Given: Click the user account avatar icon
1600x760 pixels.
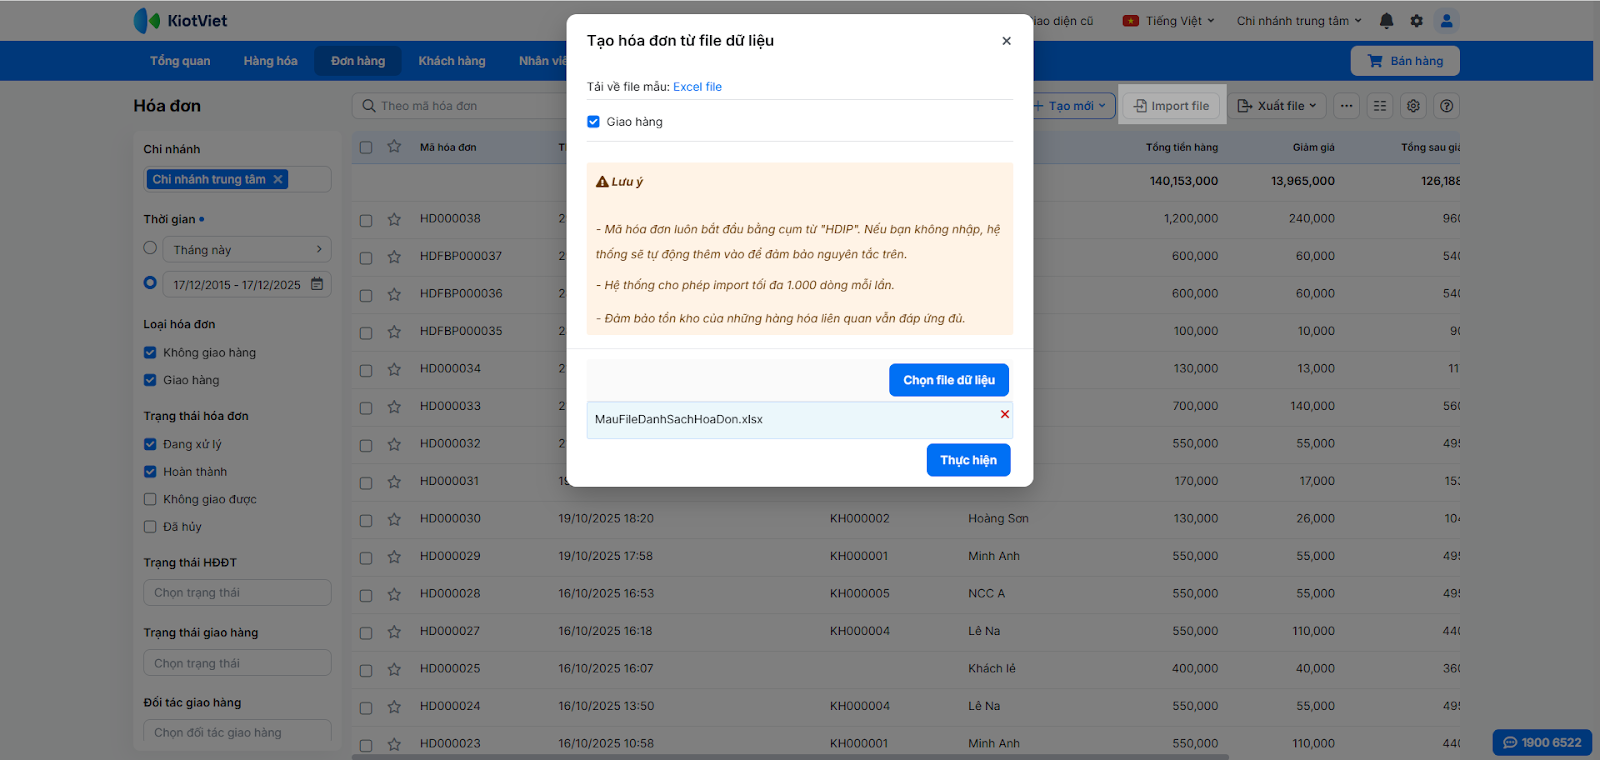Looking at the screenshot, I should tap(1446, 21).
